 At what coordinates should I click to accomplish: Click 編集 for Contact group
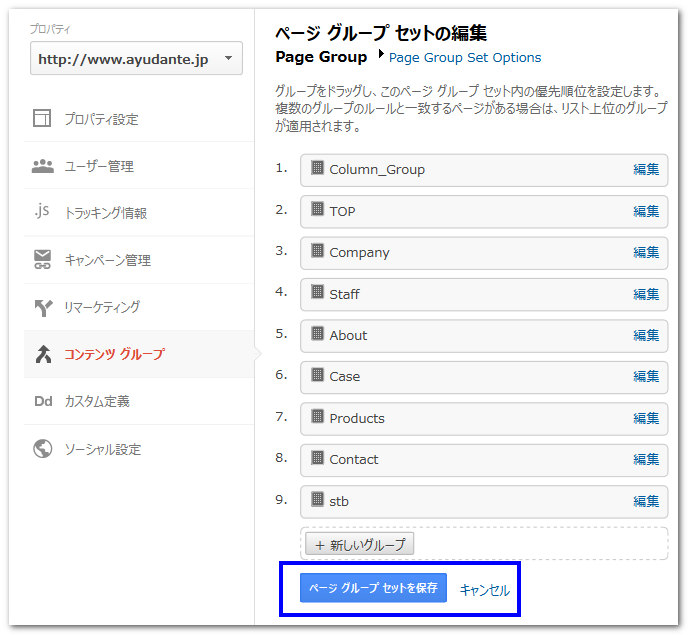point(646,459)
